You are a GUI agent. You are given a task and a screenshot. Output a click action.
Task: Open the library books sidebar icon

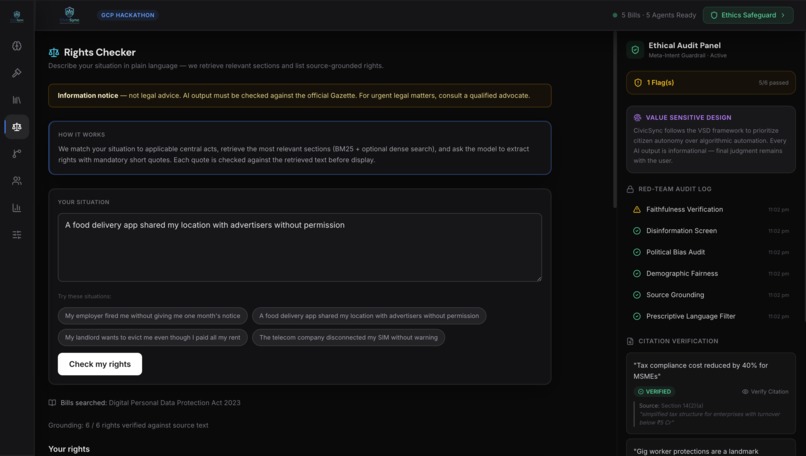(17, 100)
